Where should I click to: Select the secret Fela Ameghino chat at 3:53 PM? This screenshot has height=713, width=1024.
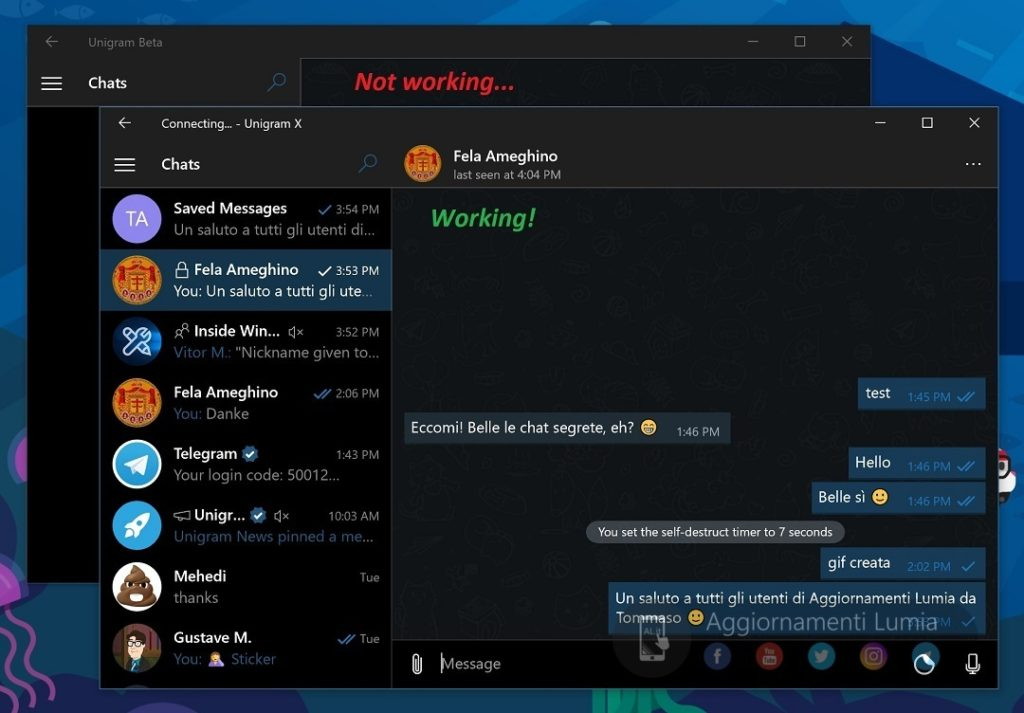click(x=246, y=280)
